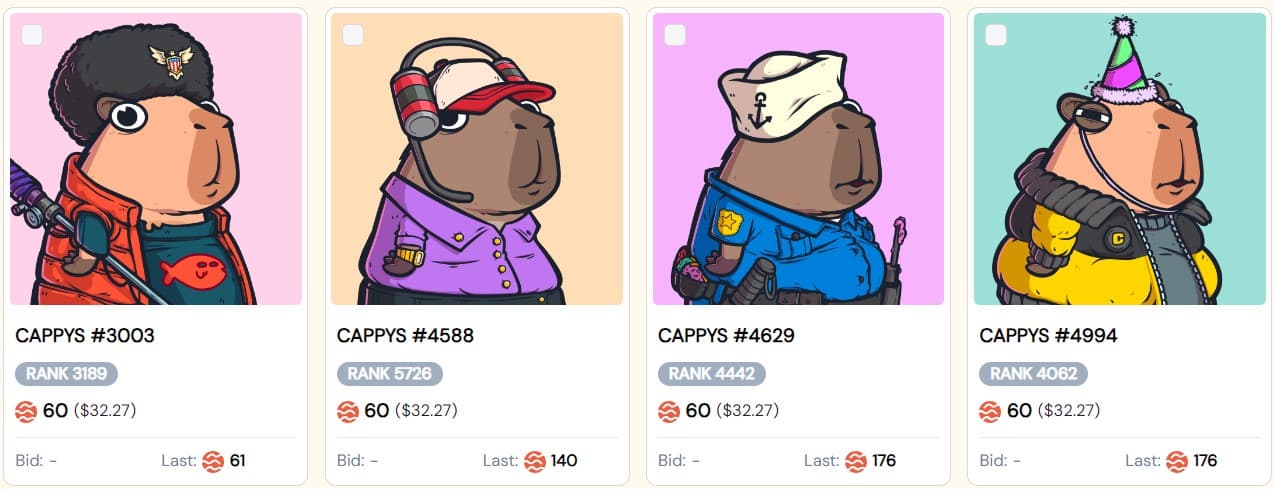Click the RANK 3189 badge
The width and height of the screenshot is (1273, 489).
pyautogui.click(x=67, y=374)
